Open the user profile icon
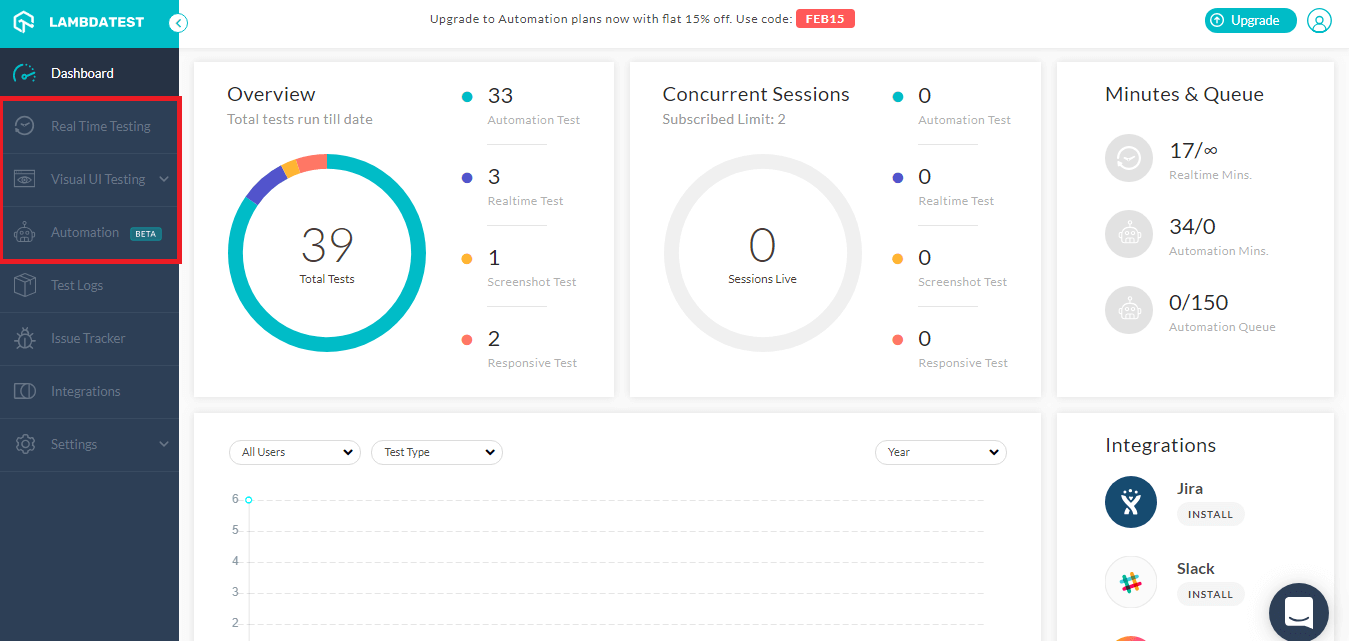The image size is (1349, 641). (1319, 20)
